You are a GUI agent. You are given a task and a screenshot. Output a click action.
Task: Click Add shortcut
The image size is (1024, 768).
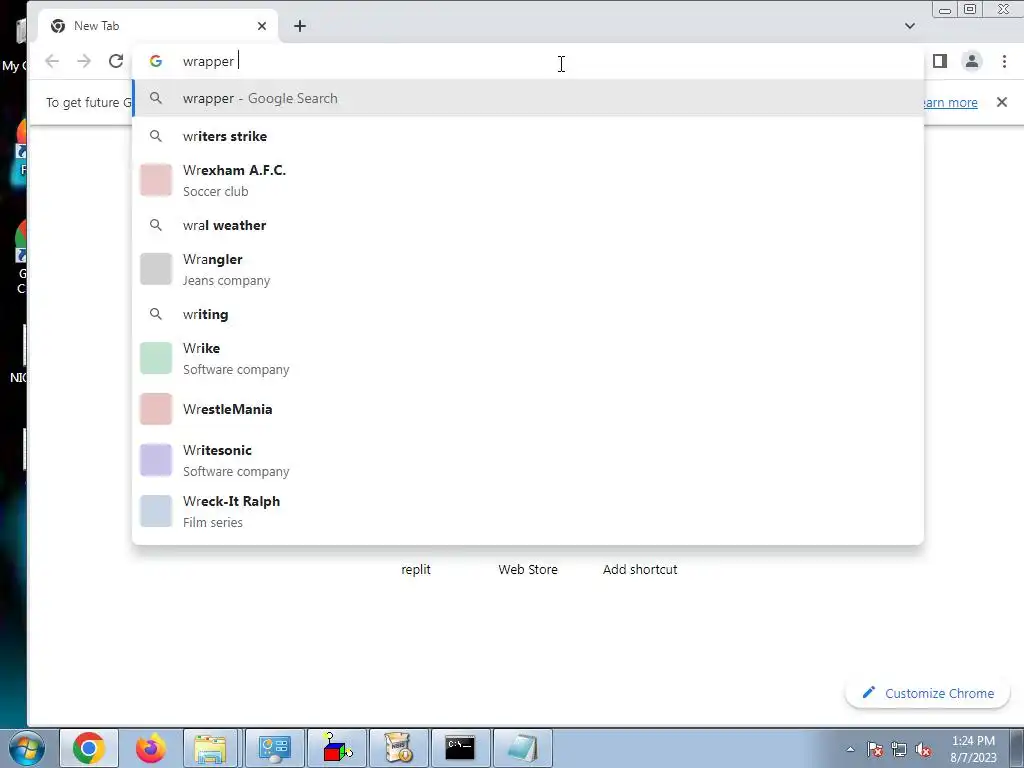coord(640,569)
